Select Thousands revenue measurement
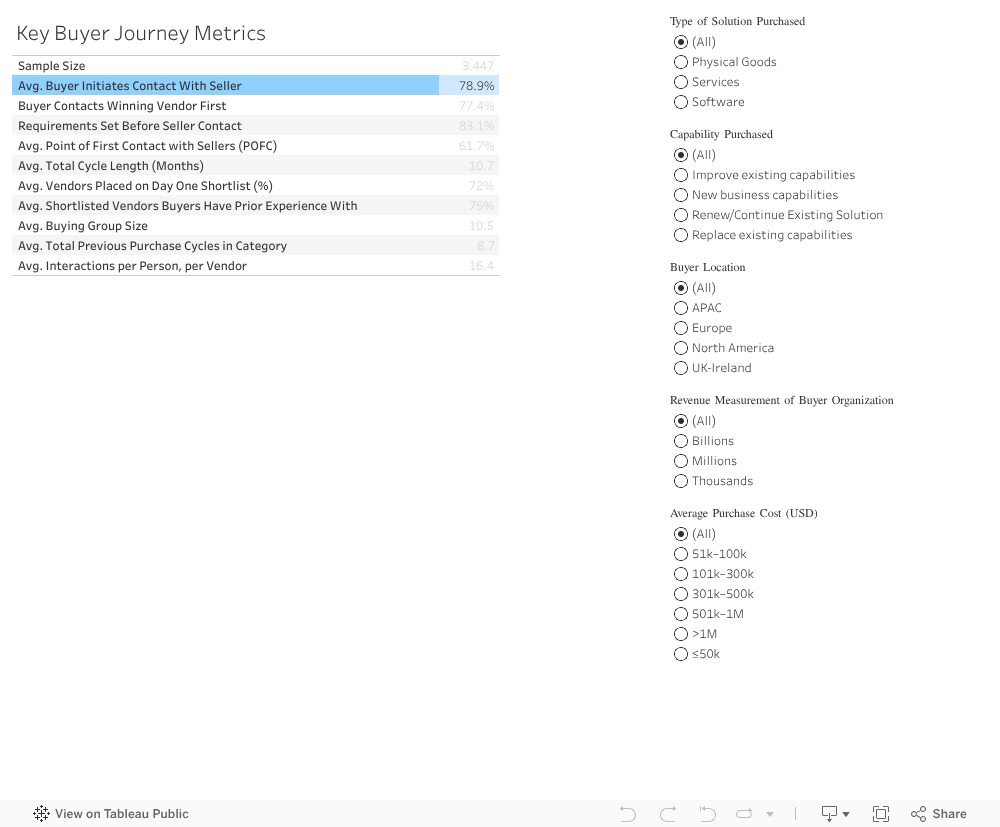Viewport: 1000px width, 827px height. point(680,481)
